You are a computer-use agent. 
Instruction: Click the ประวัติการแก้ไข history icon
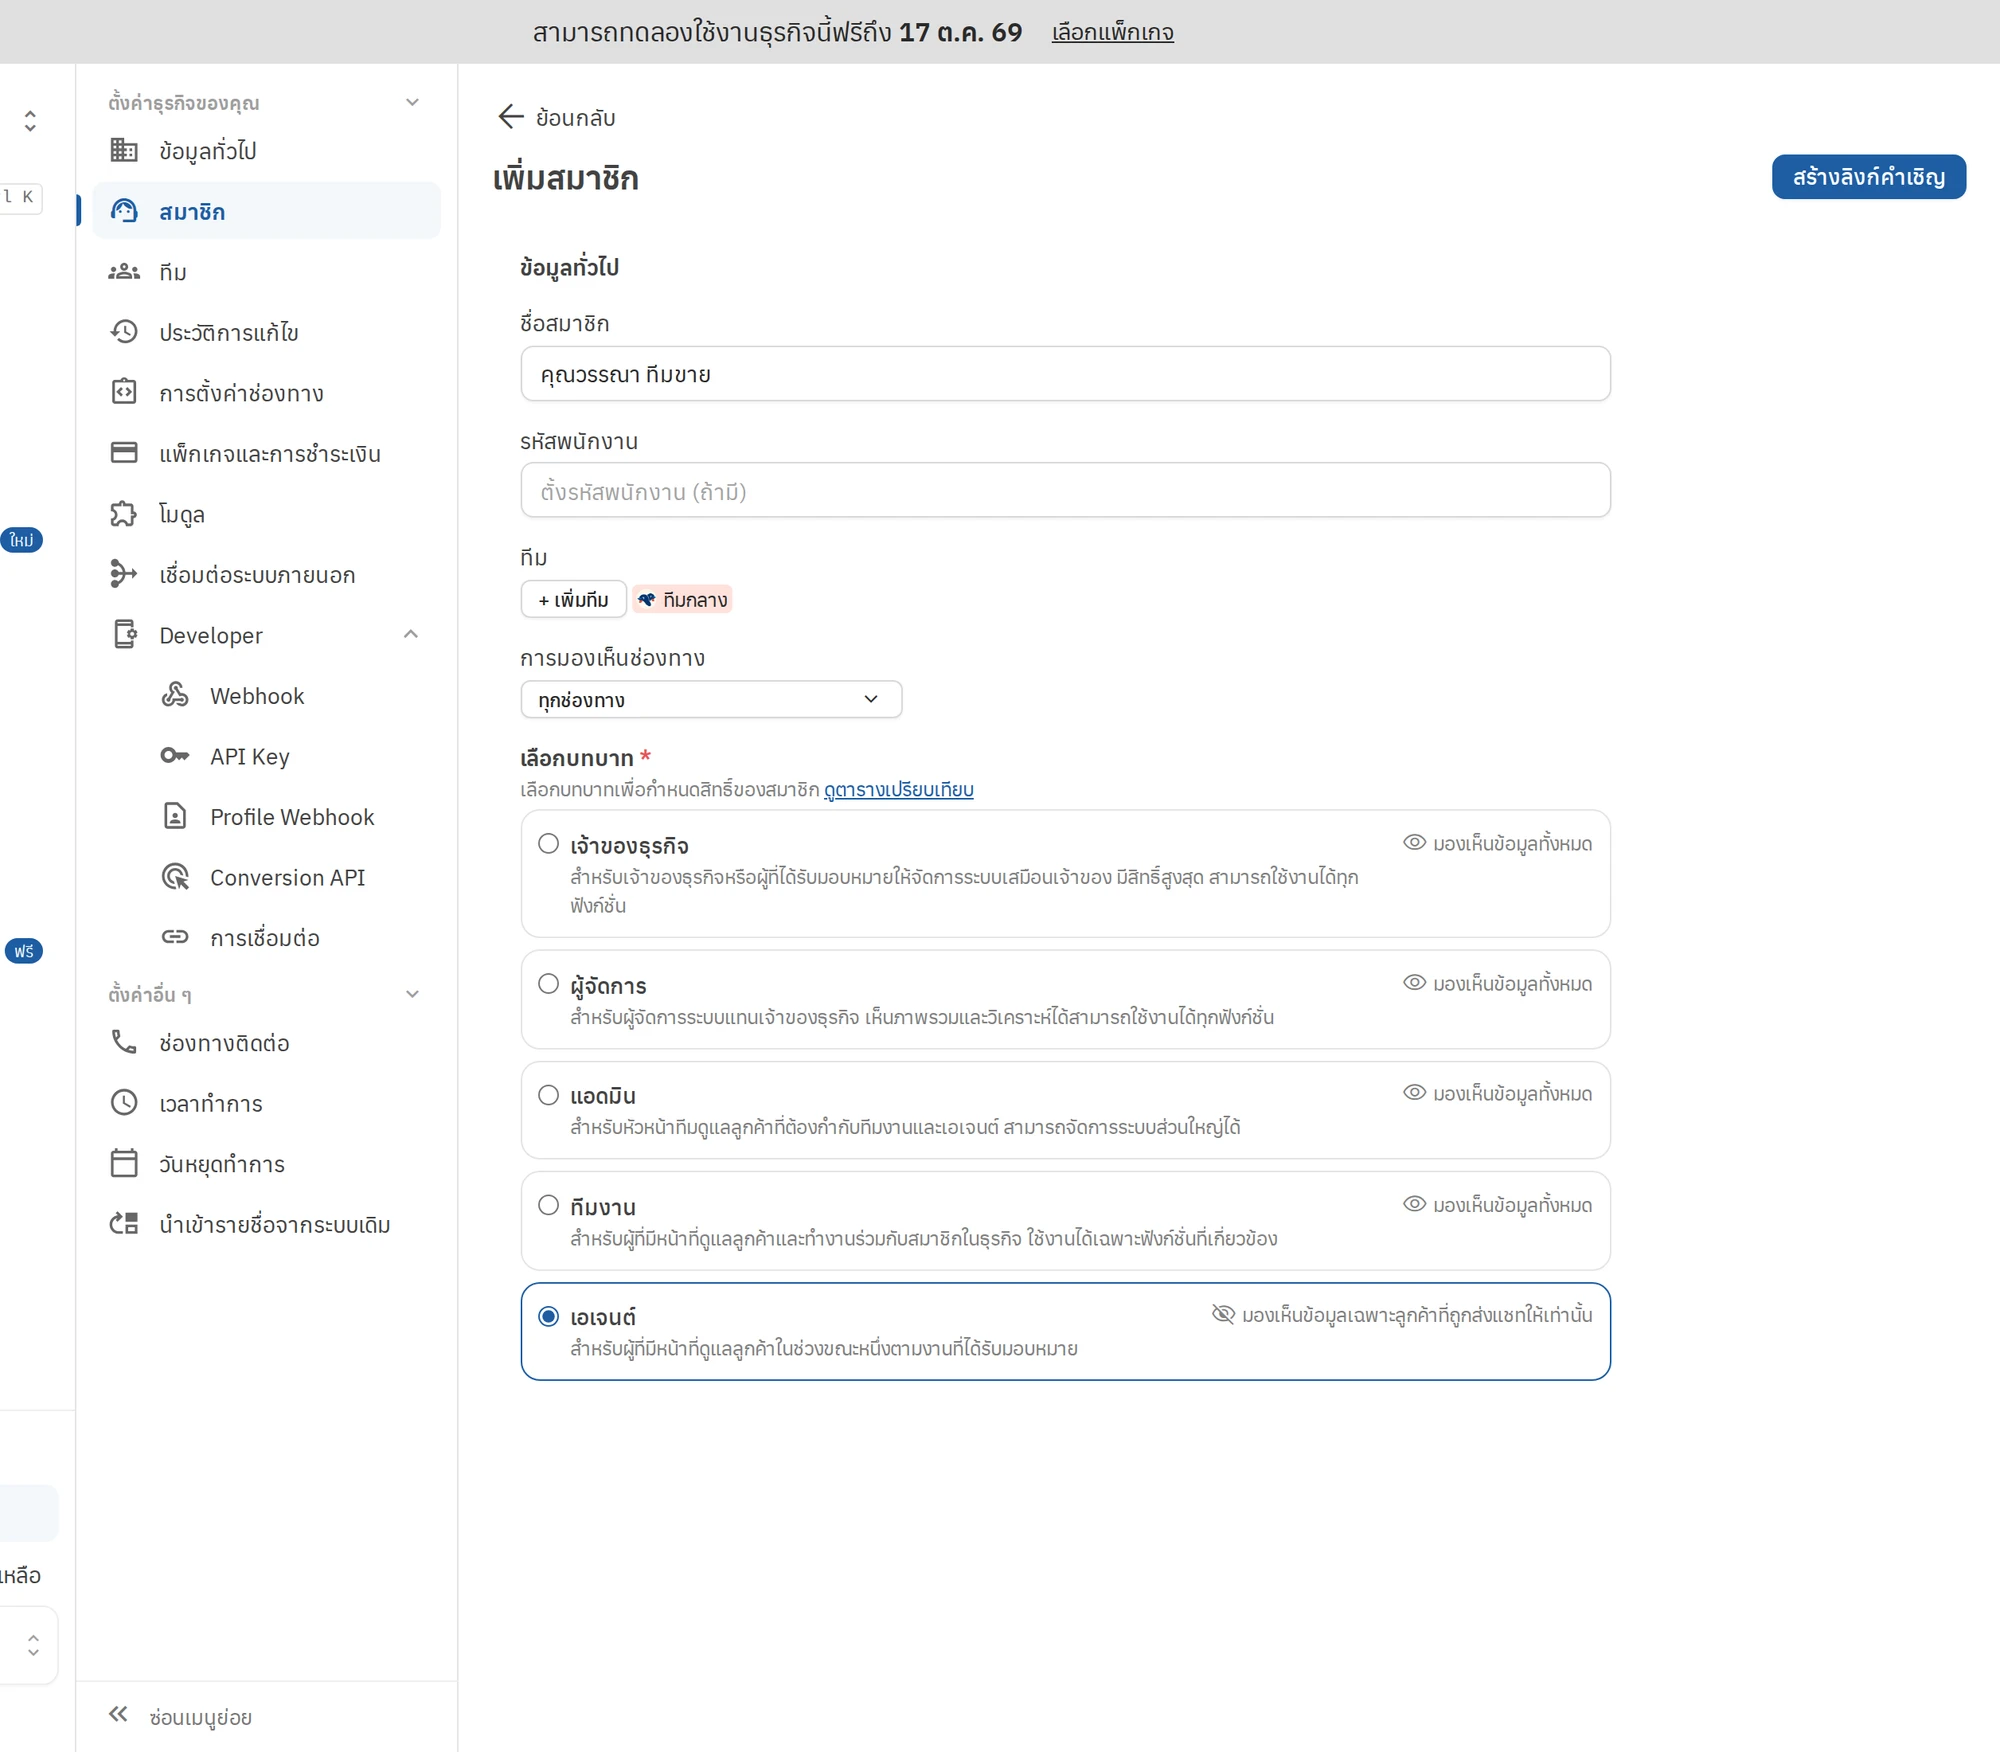pyautogui.click(x=124, y=332)
